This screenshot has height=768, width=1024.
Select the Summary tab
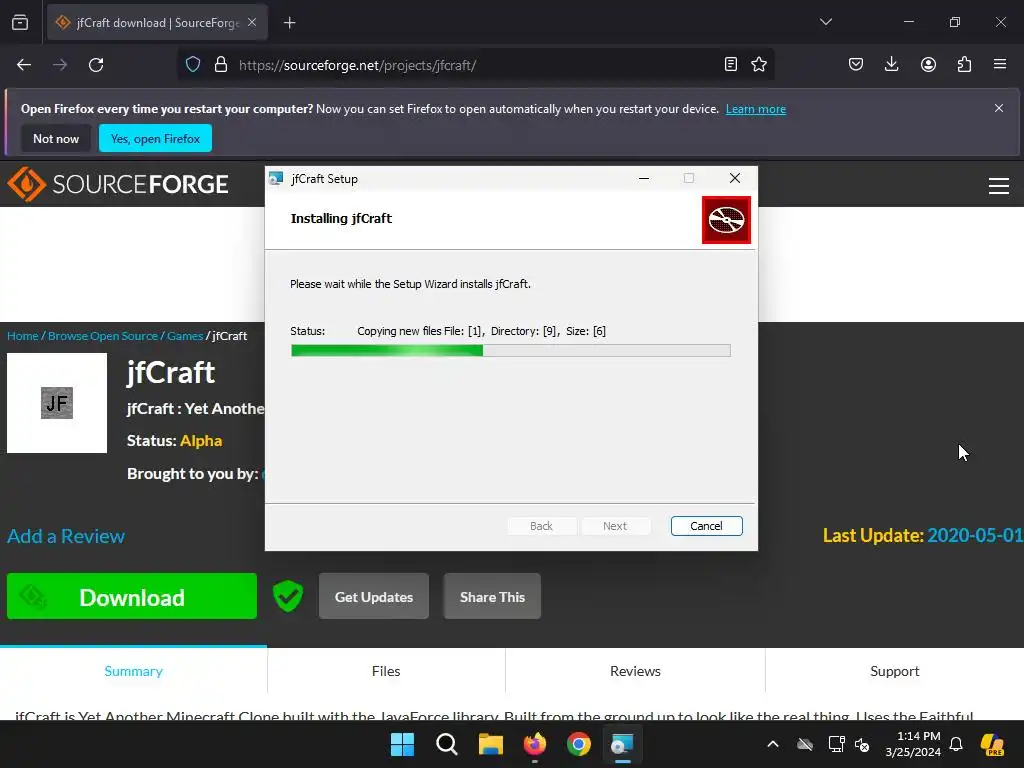point(133,671)
